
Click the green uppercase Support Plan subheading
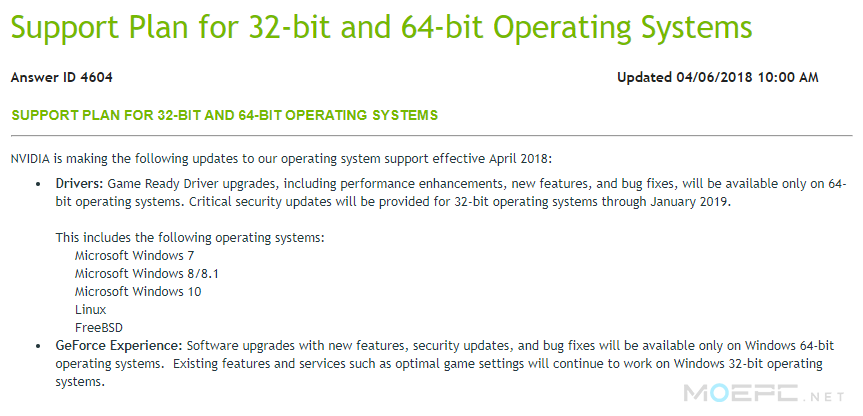225,116
